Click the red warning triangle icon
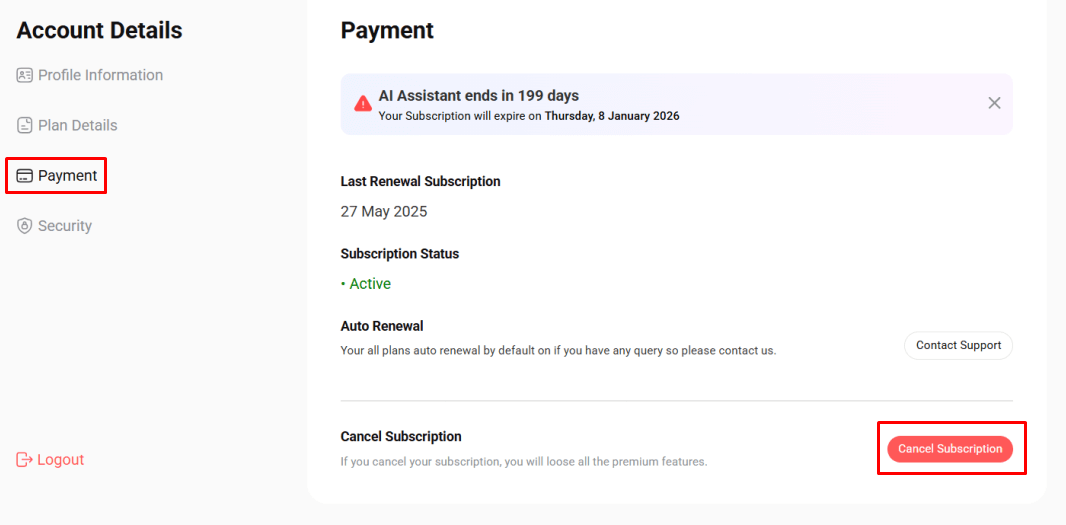 pyautogui.click(x=363, y=103)
